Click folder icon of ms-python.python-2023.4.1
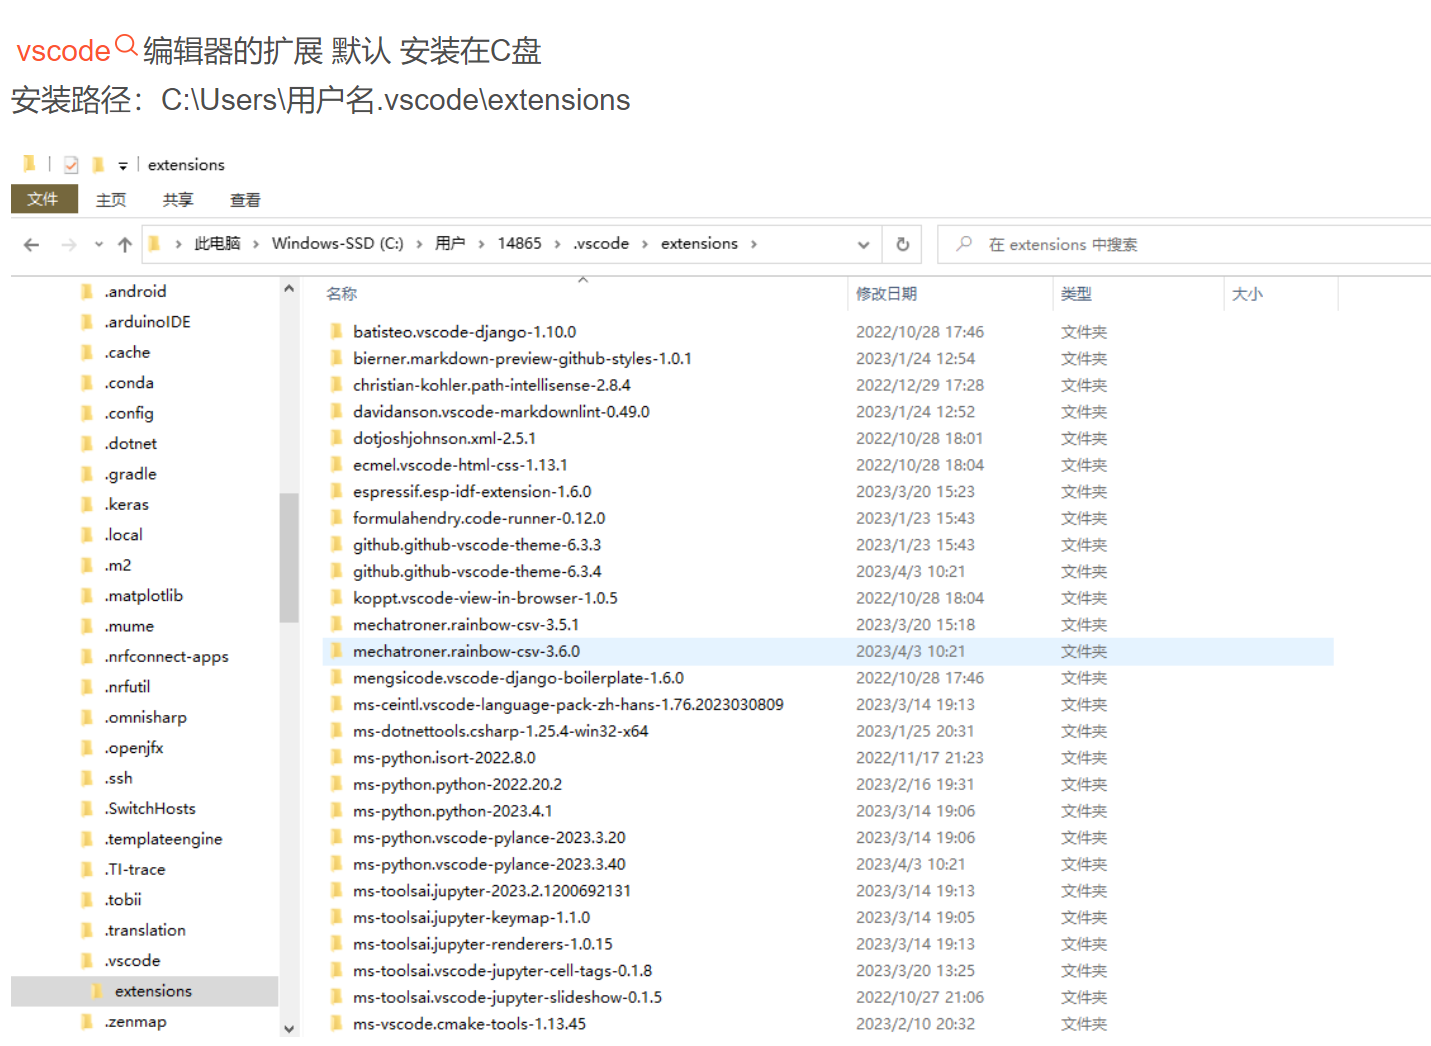The image size is (1431, 1046). point(337,810)
